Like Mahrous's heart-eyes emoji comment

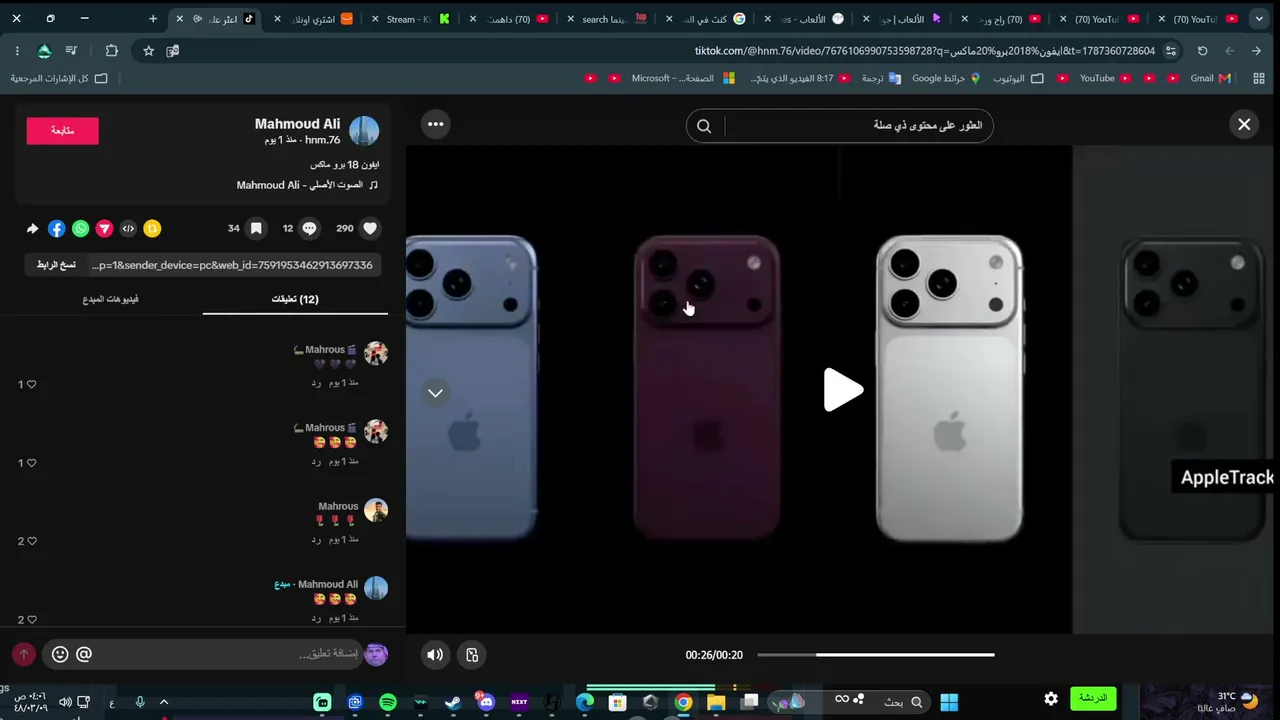pyautogui.click(x=31, y=463)
